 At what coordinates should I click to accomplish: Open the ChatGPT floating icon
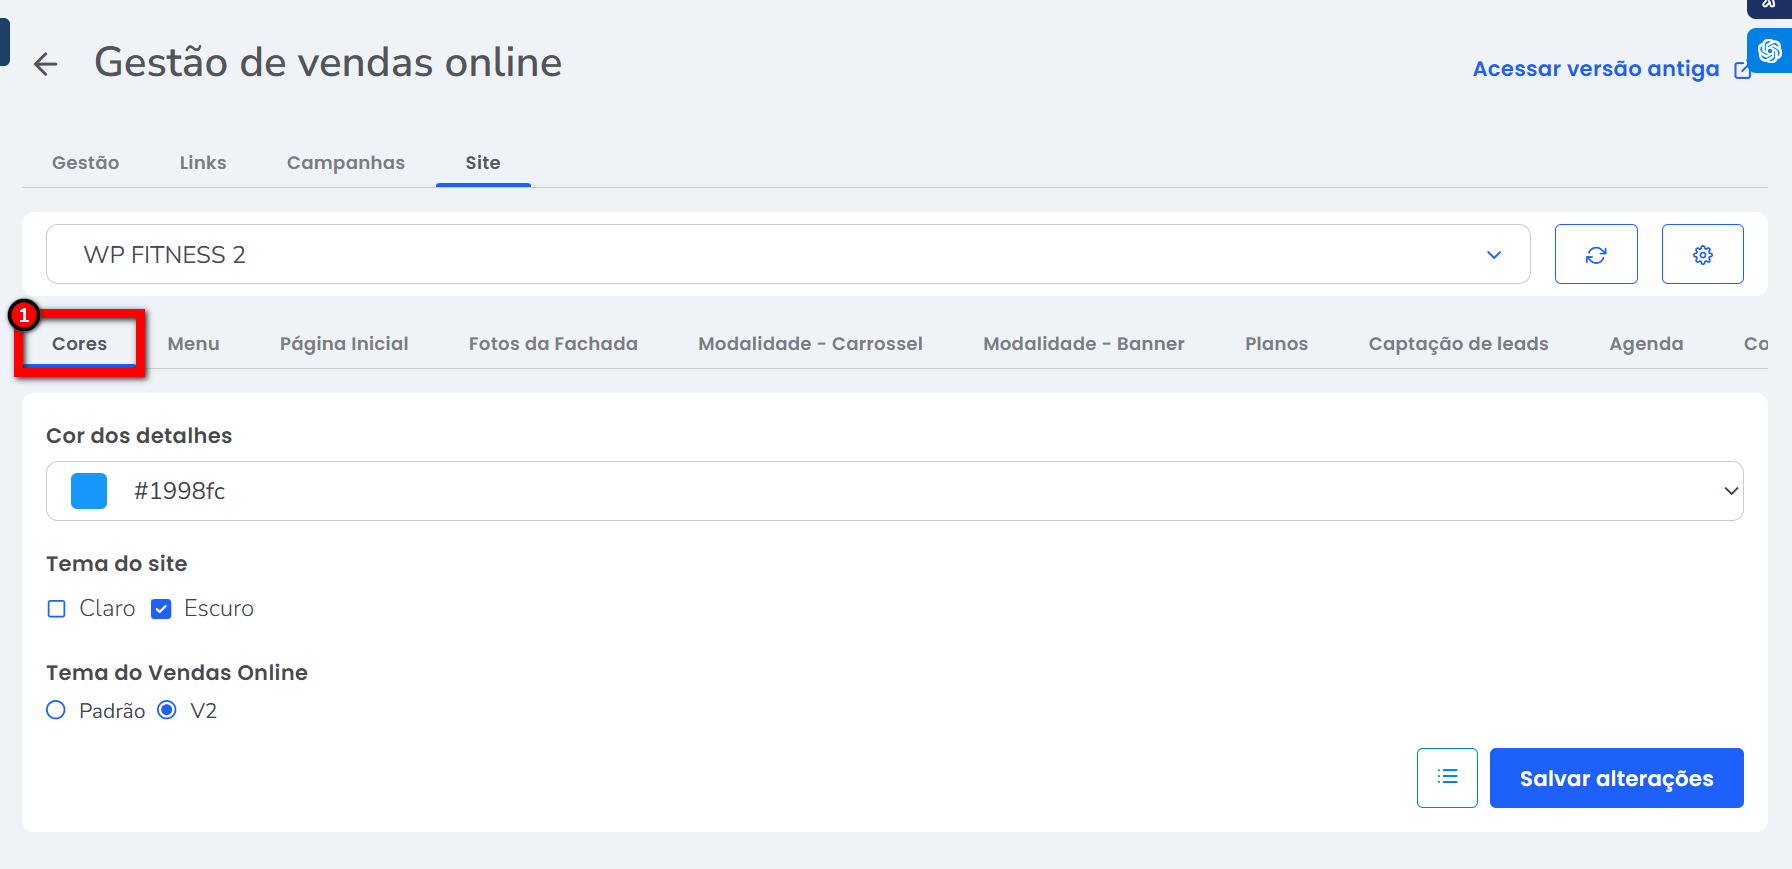(1769, 51)
